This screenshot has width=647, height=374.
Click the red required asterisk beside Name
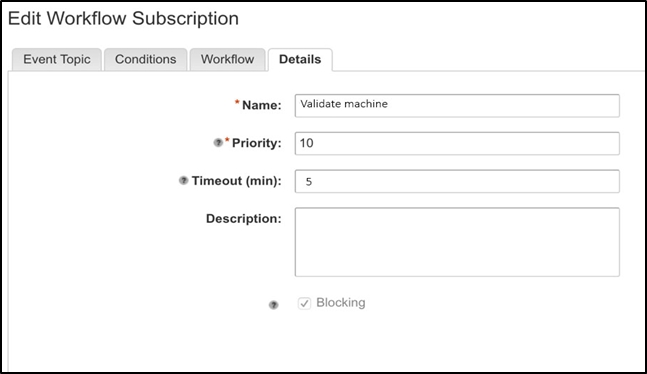click(237, 102)
